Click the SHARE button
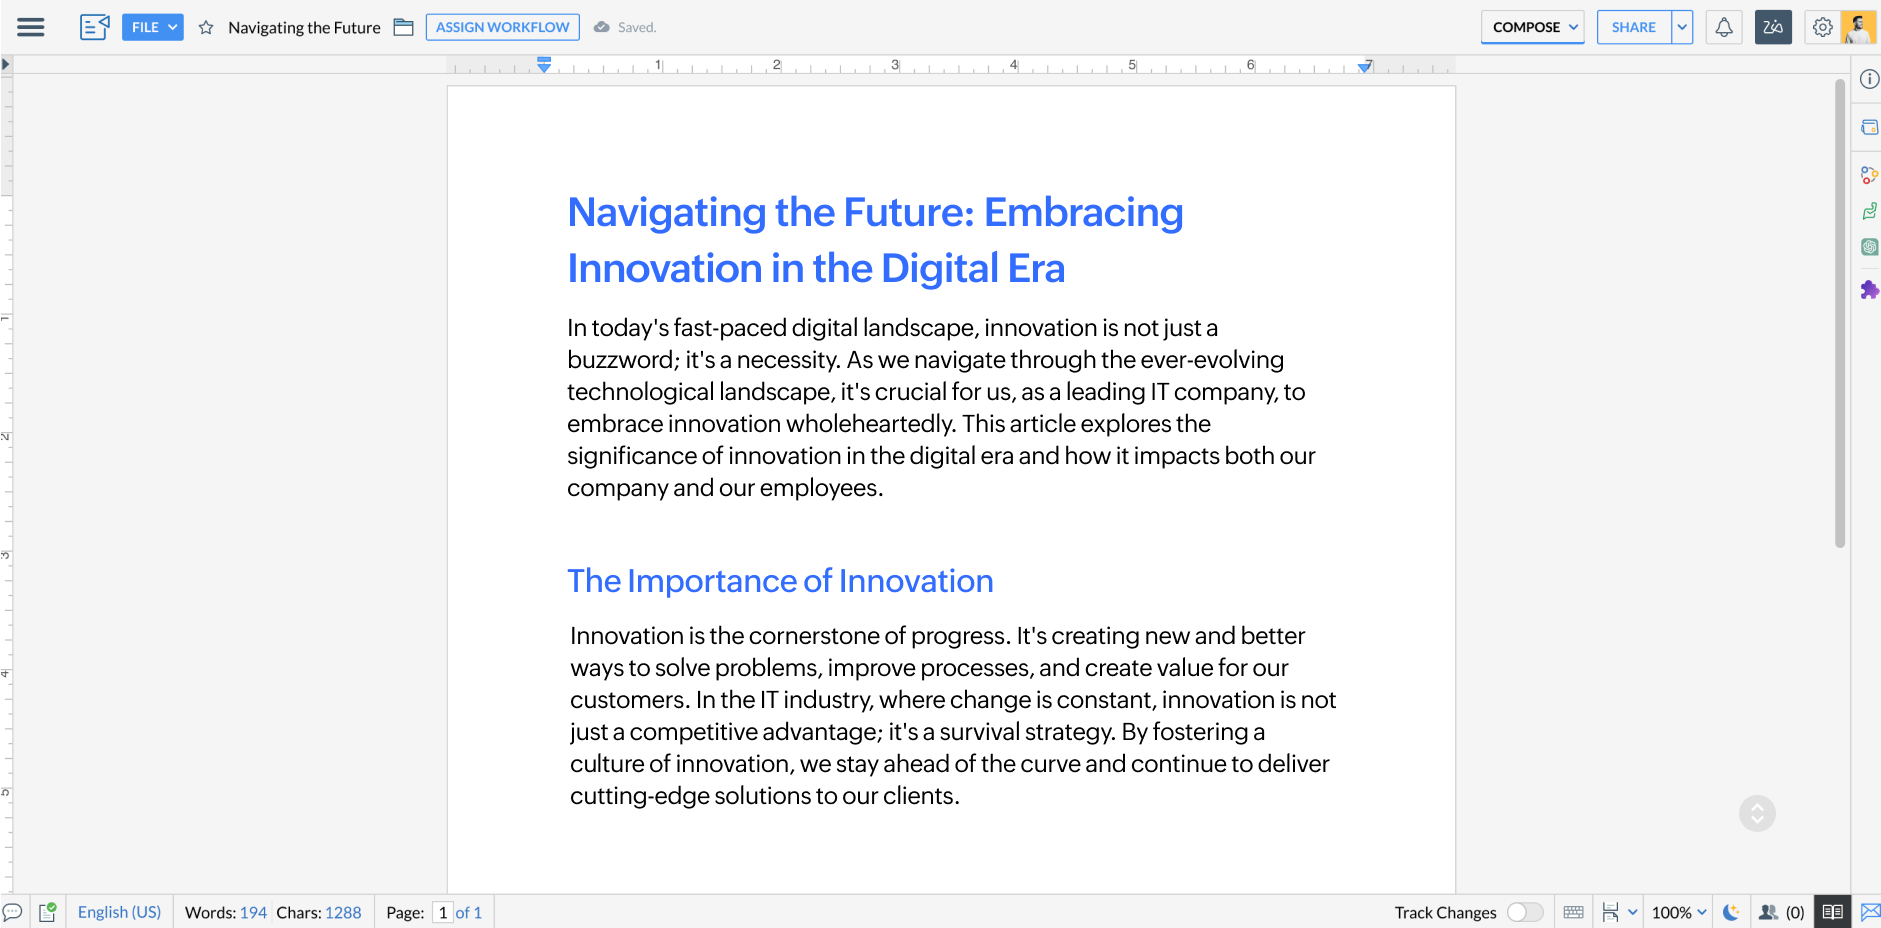 pos(1634,27)
